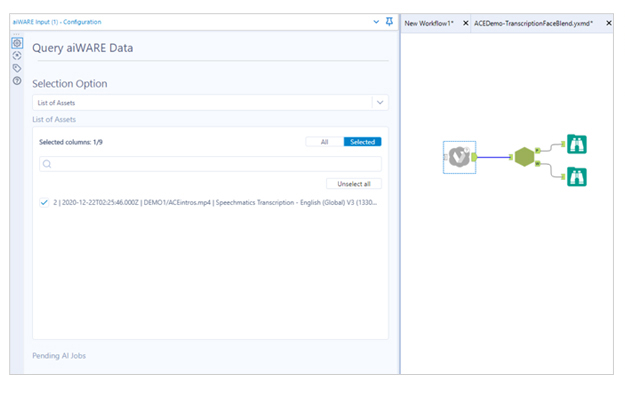Expand the Configuration window options chevron
Screen dimensions: 625x395
[x=376, y=22]
